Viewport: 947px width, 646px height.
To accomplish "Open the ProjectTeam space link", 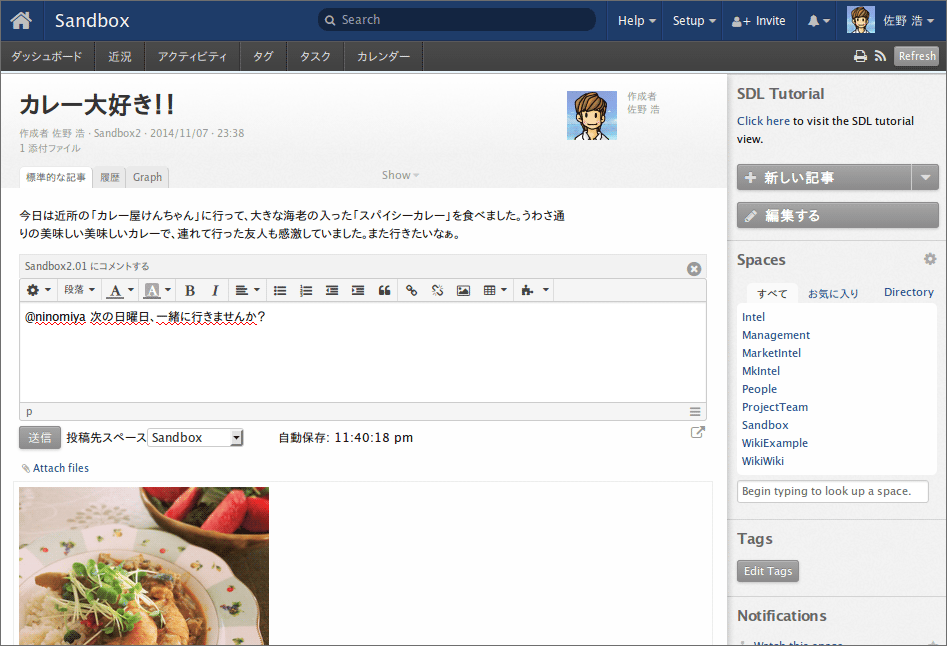I will point(775,407).
